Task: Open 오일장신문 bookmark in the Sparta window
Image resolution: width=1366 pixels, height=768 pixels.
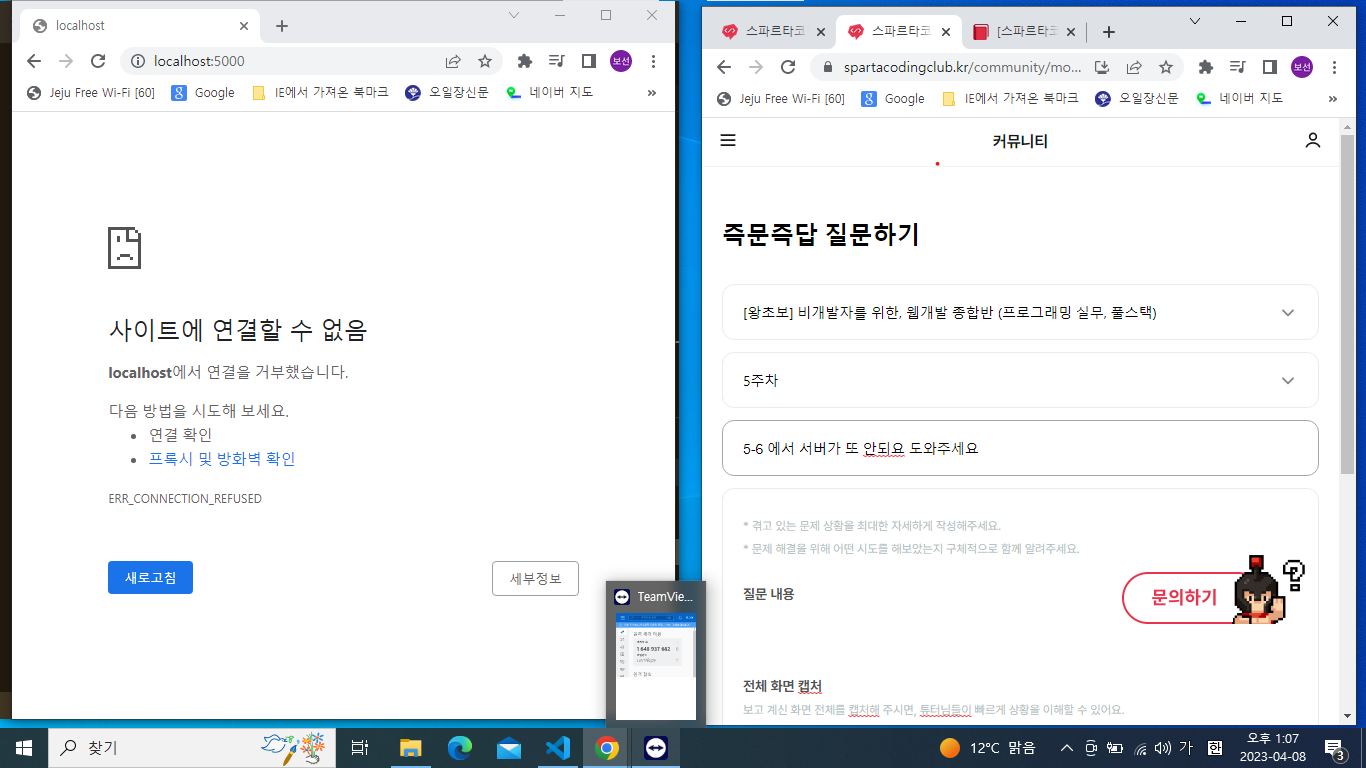Action: (x=1137, y=99)
